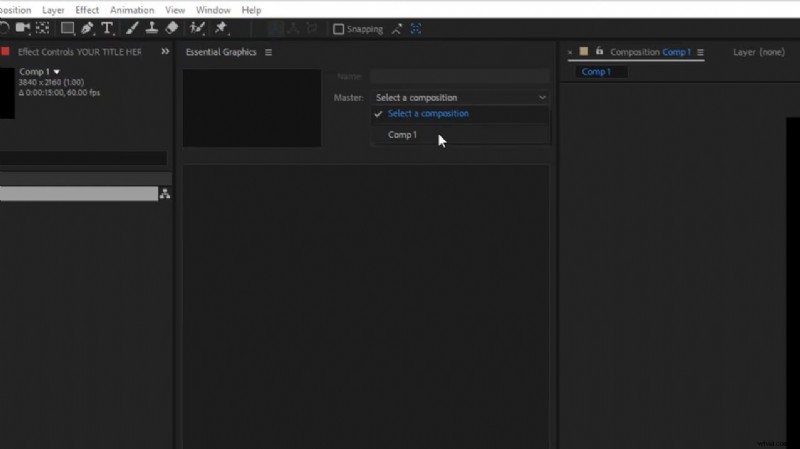Toggle snap to collapsed compositions icon

[416, 29]
